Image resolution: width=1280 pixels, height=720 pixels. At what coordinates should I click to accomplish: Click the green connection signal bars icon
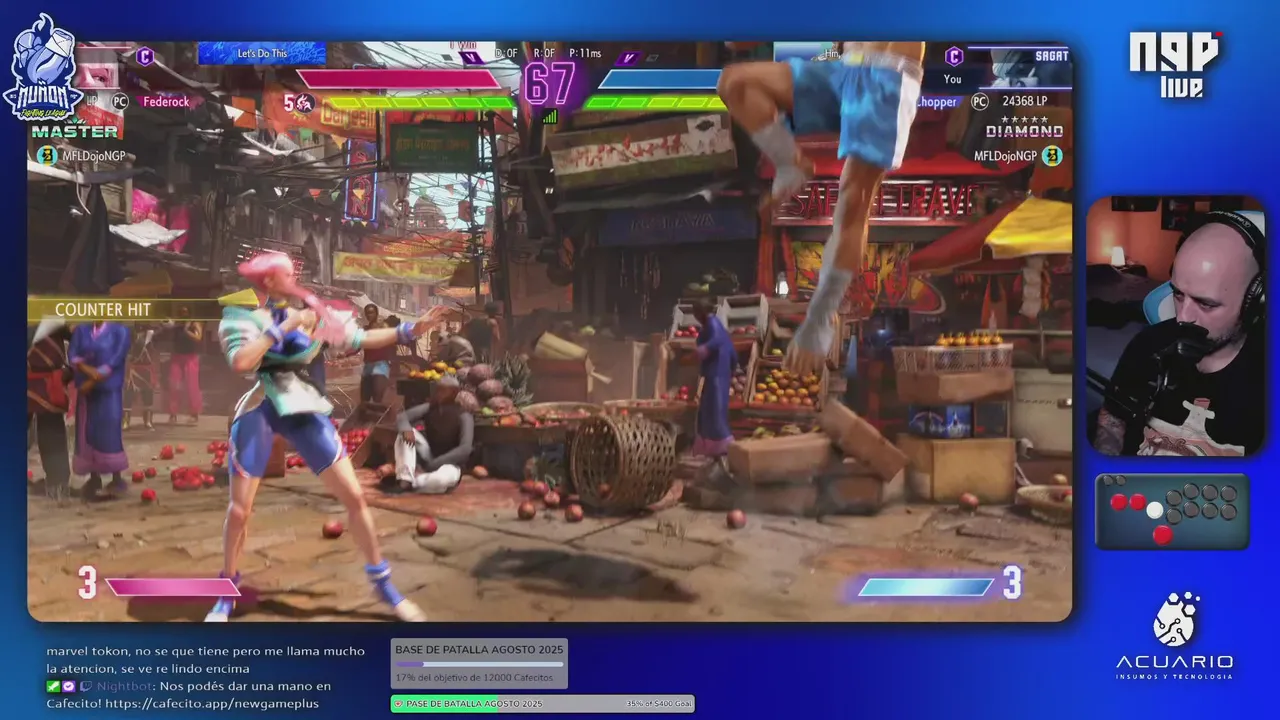[549, 116]
